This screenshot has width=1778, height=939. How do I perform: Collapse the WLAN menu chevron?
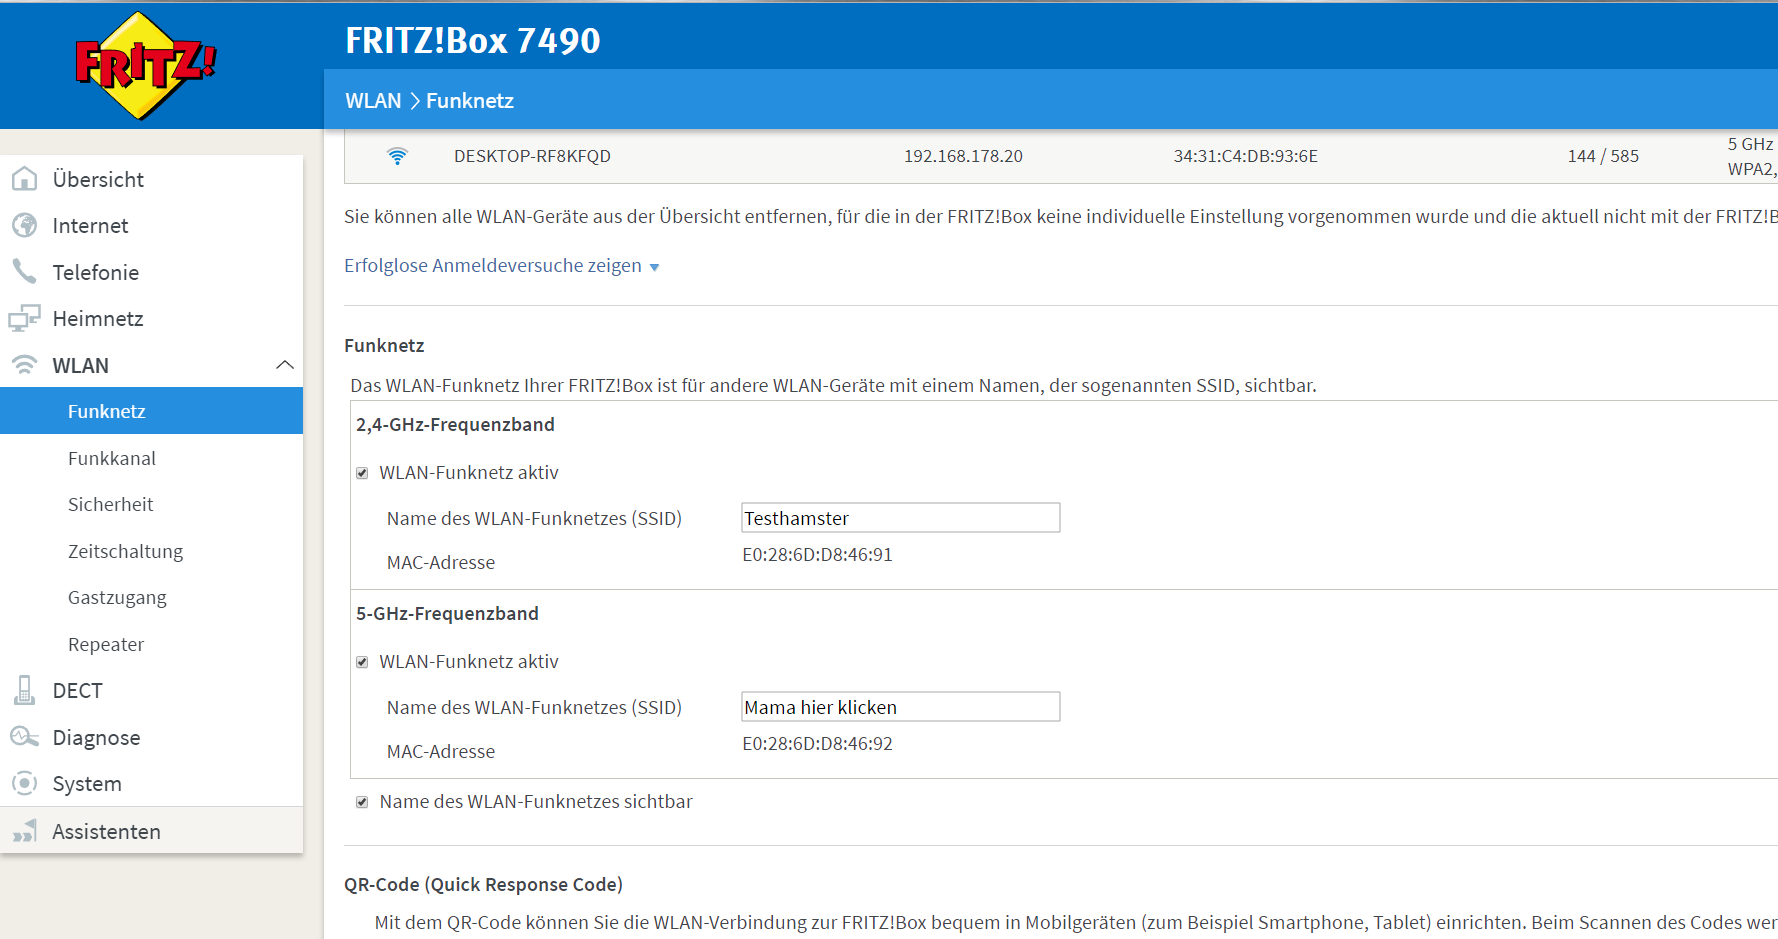(x=285, y=365)
